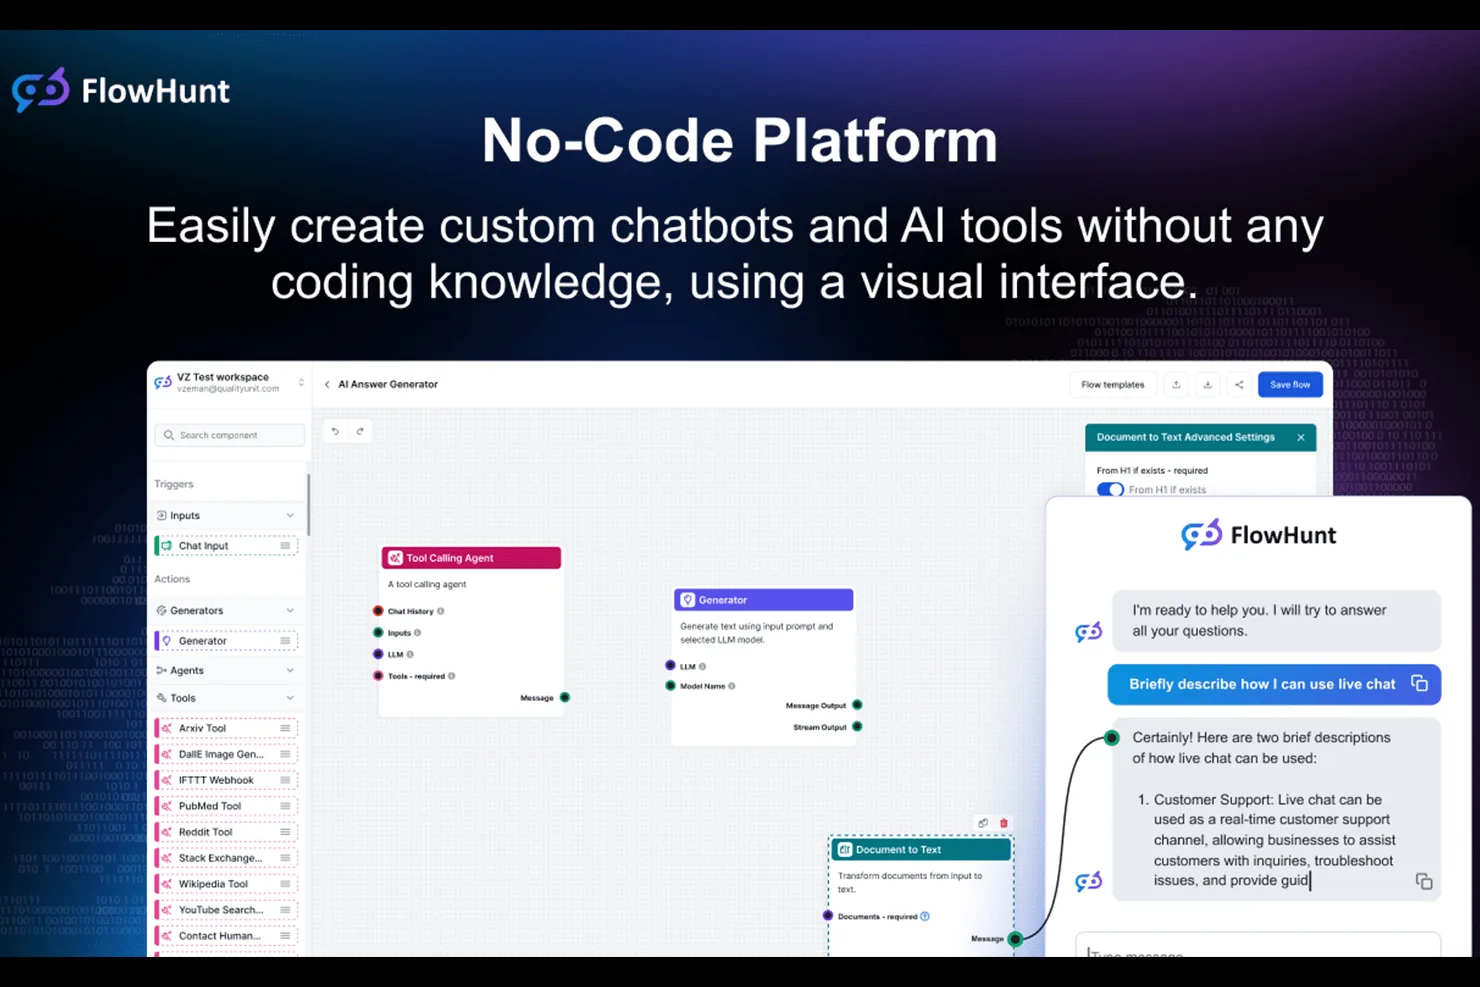Select the Generator component in the sidebar
The image size is (1480, 987).
coord(226,641)
